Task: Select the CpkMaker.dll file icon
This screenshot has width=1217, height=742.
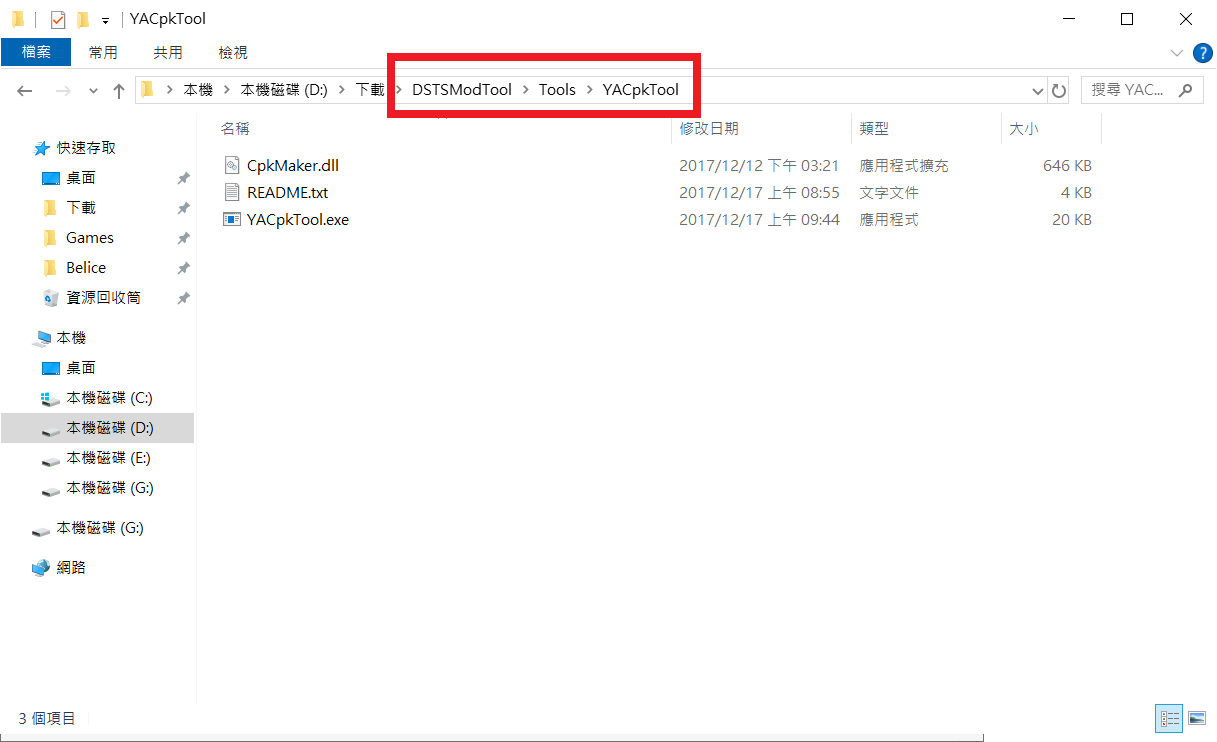Action: click(232, 165)
